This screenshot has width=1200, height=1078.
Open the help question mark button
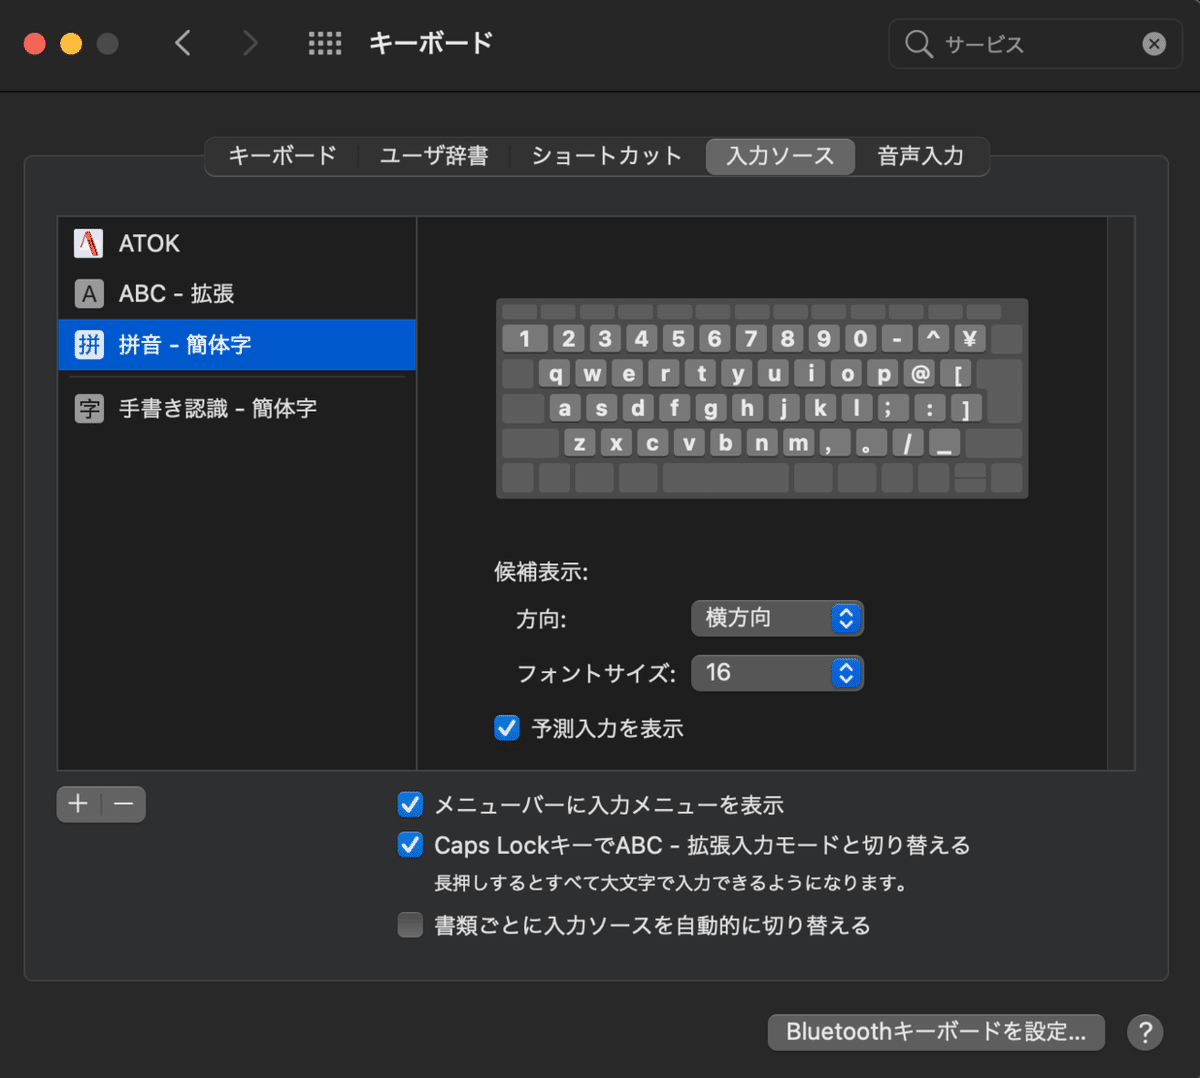(1145, 1032)
